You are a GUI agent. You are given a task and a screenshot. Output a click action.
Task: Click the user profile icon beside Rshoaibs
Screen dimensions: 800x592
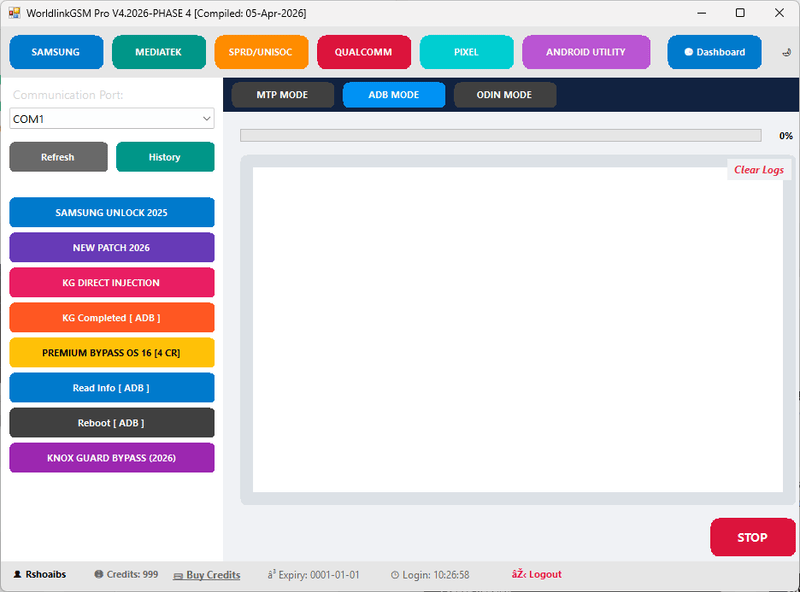click(x=20, y=575)
